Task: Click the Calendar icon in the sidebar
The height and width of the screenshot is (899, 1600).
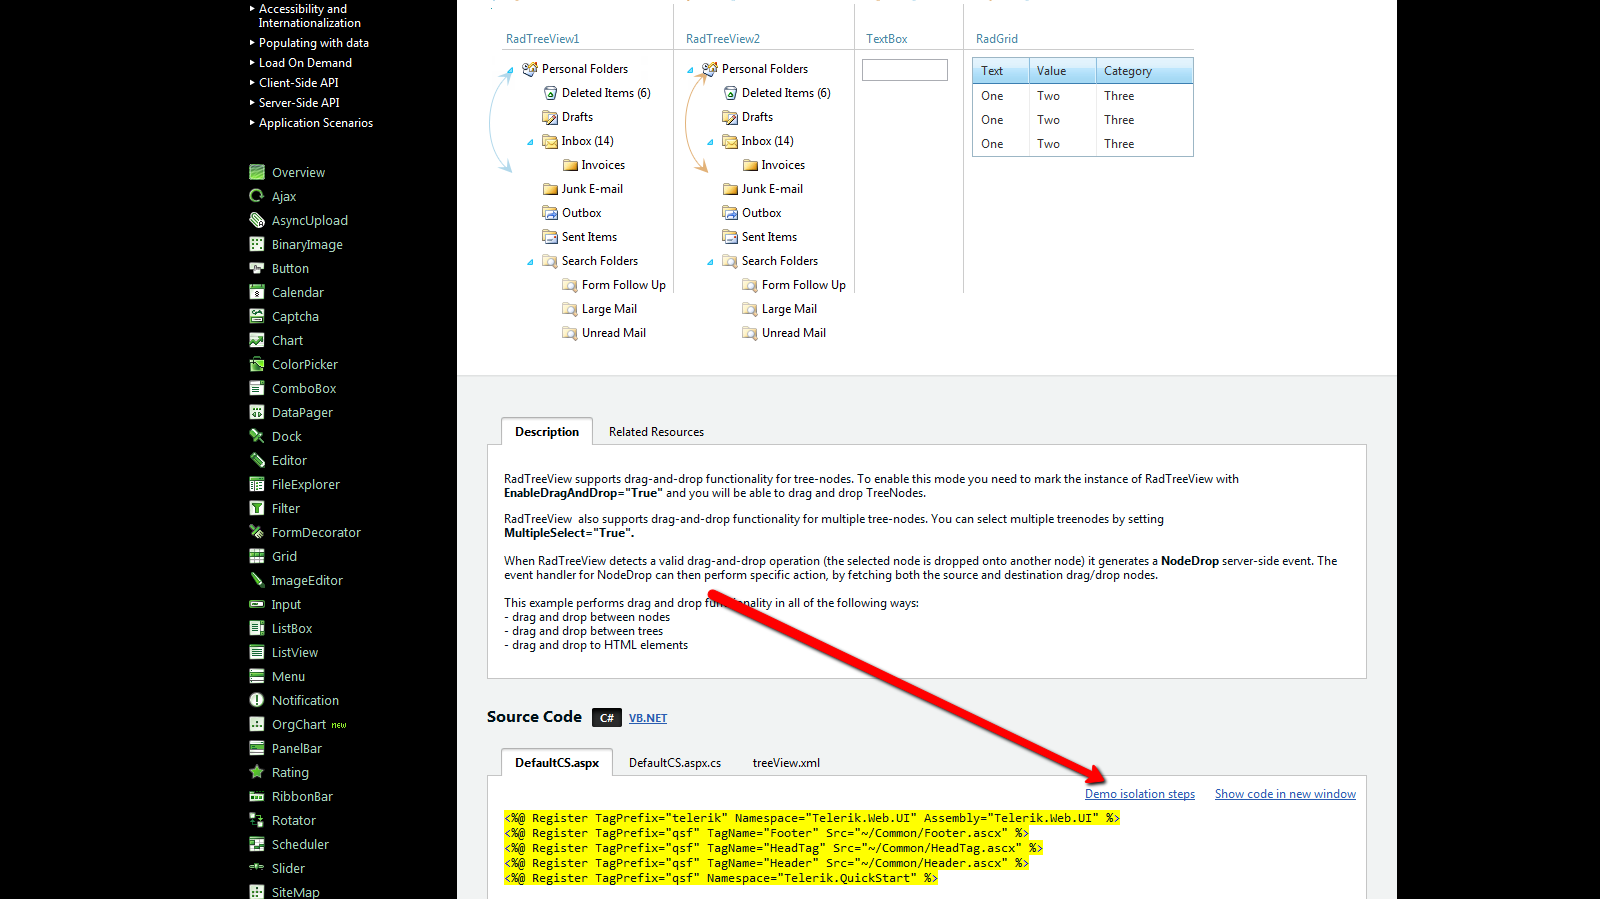Action: pos(257,292)
